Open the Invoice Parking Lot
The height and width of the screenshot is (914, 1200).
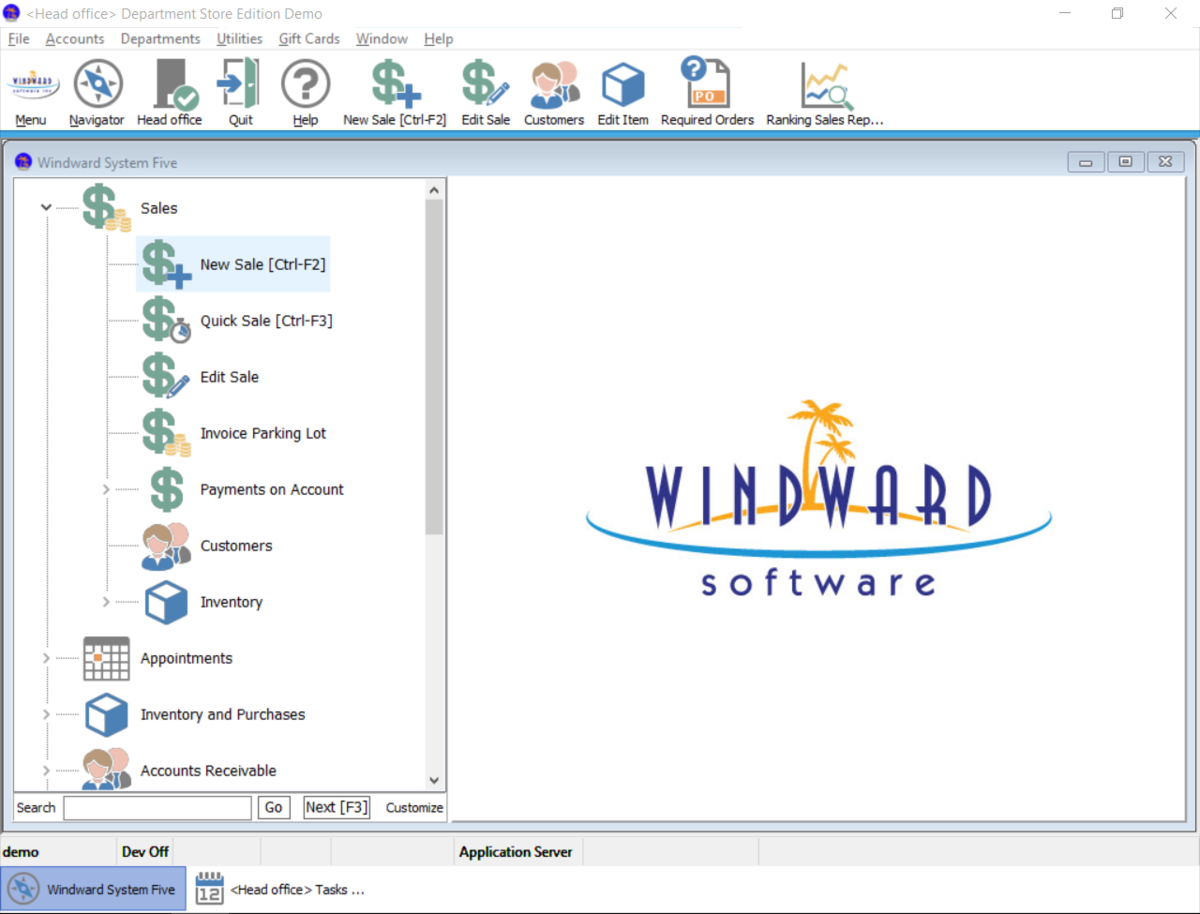263,432
